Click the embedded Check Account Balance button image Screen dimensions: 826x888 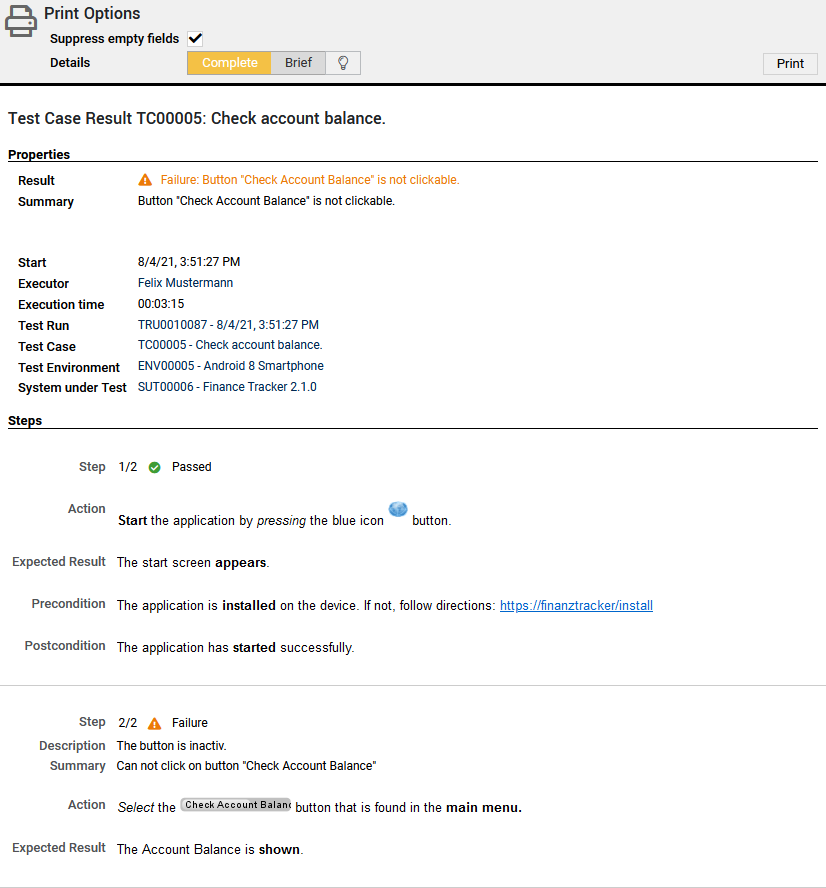point(235,804)
